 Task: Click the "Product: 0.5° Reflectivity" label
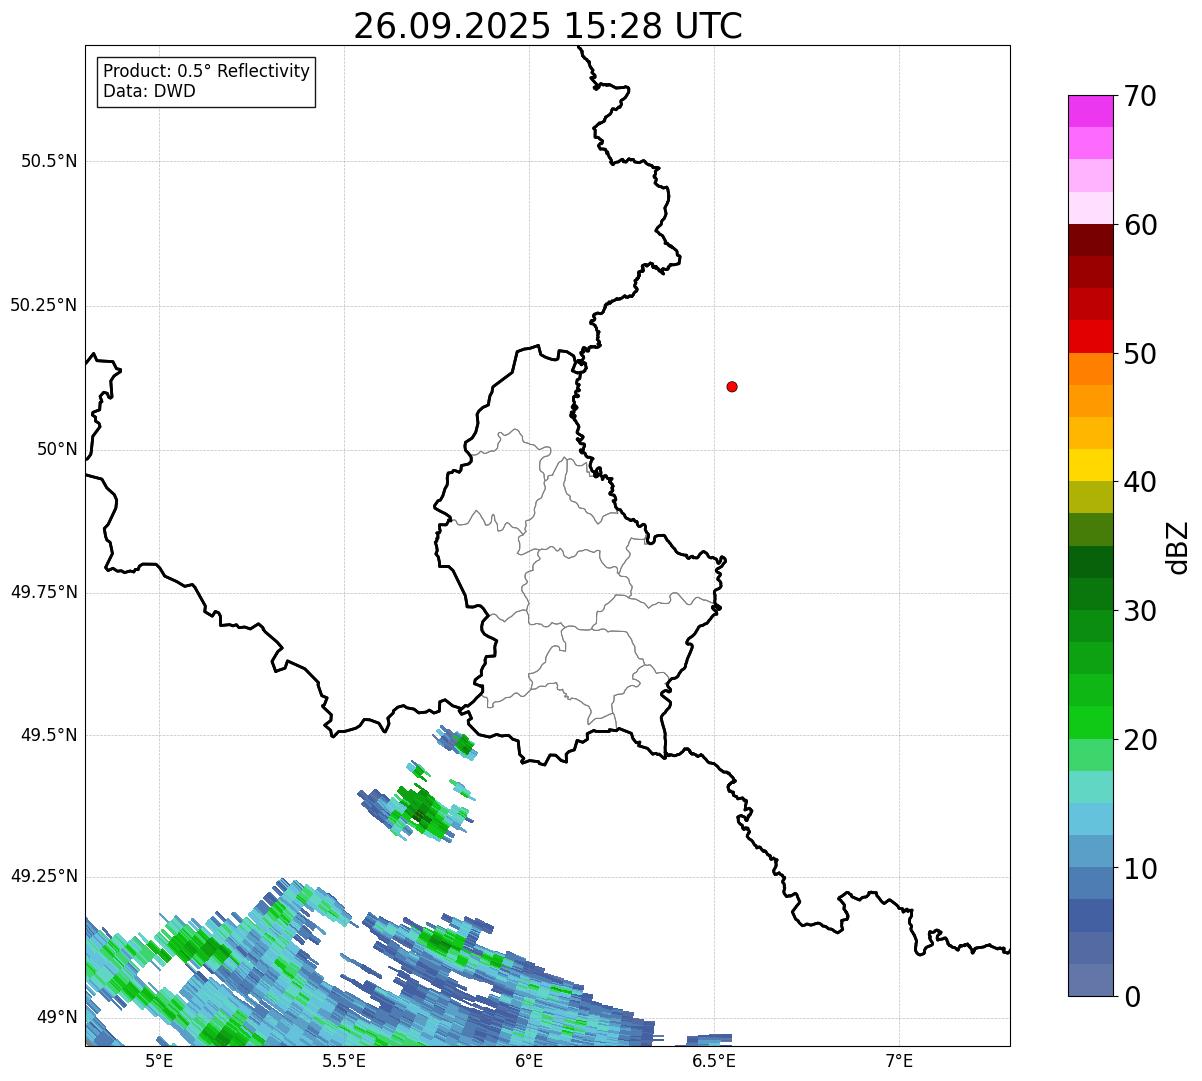pos(206,72)
